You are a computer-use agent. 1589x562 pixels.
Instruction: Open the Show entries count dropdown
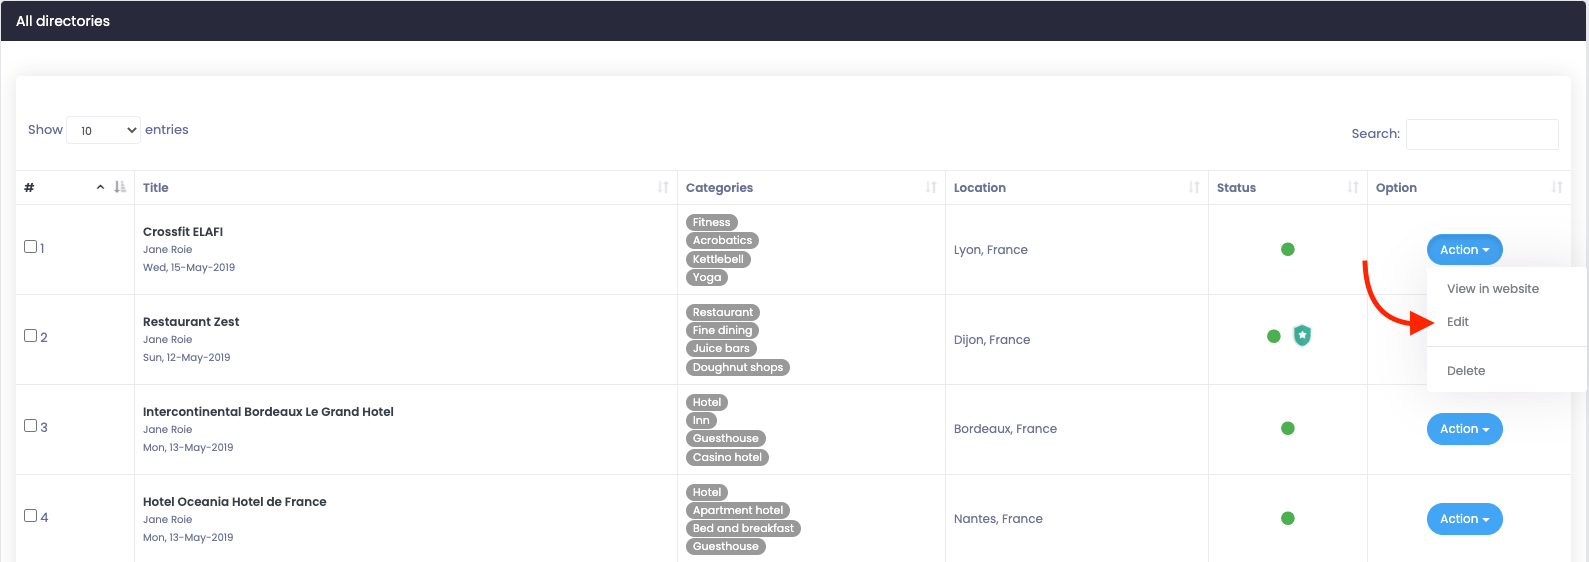coord(104,130)
